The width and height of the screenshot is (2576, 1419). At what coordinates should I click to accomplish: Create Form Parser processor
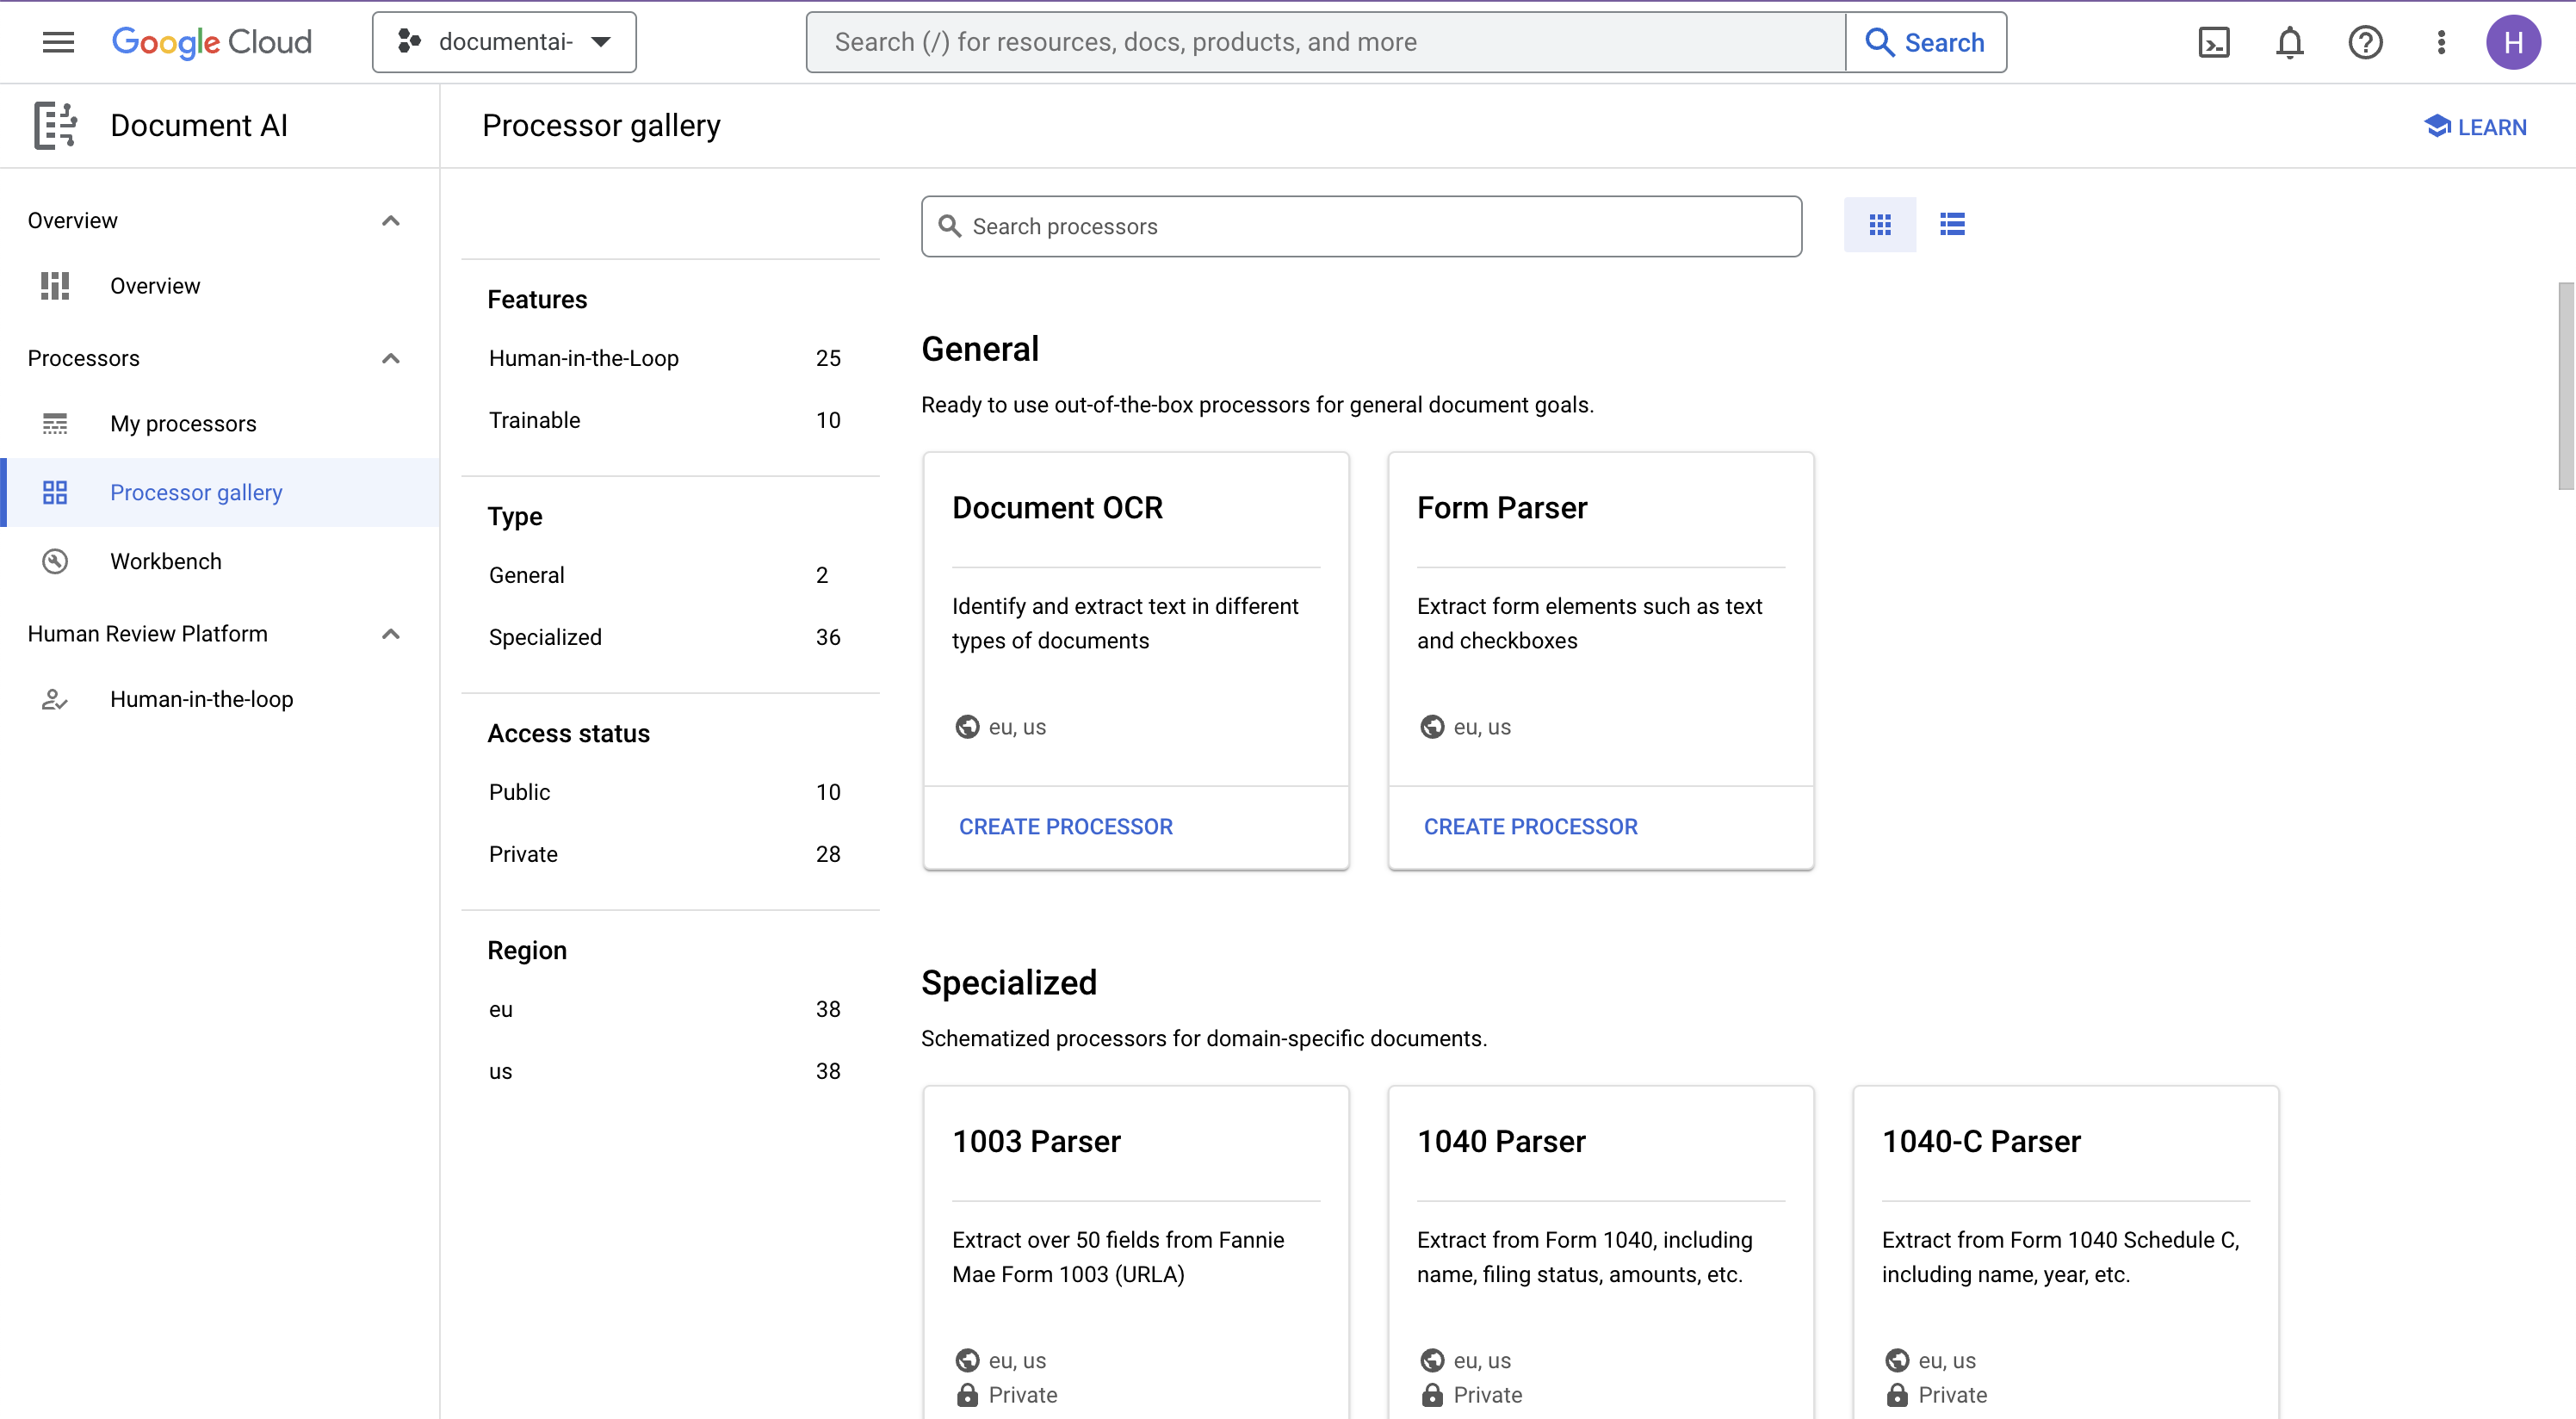tap(1530, 827)
